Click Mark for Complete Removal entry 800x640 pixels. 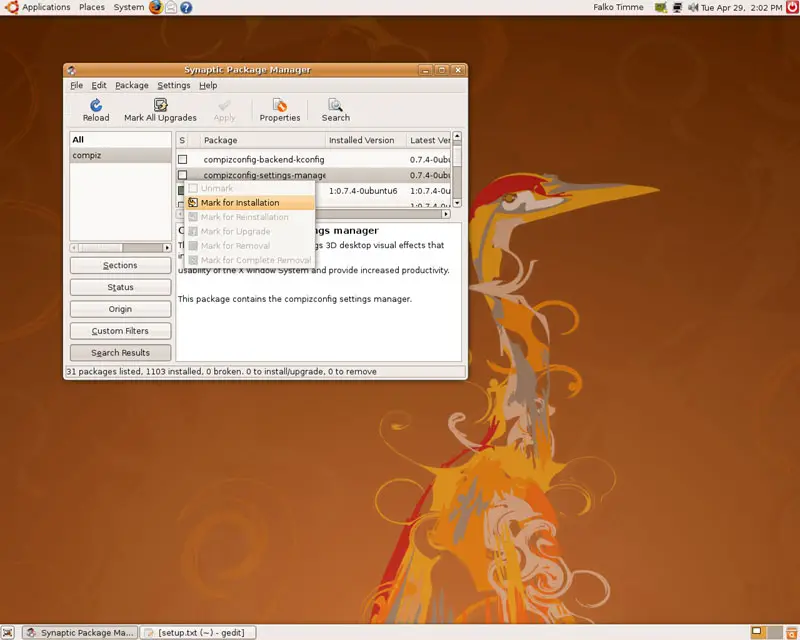coord(249,260)
